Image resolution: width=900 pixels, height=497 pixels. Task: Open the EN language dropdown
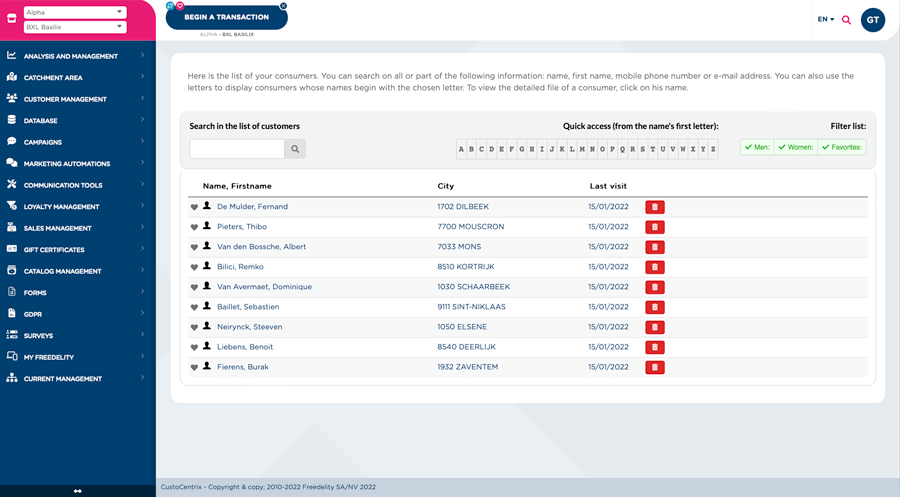click(x=825, y=19)
